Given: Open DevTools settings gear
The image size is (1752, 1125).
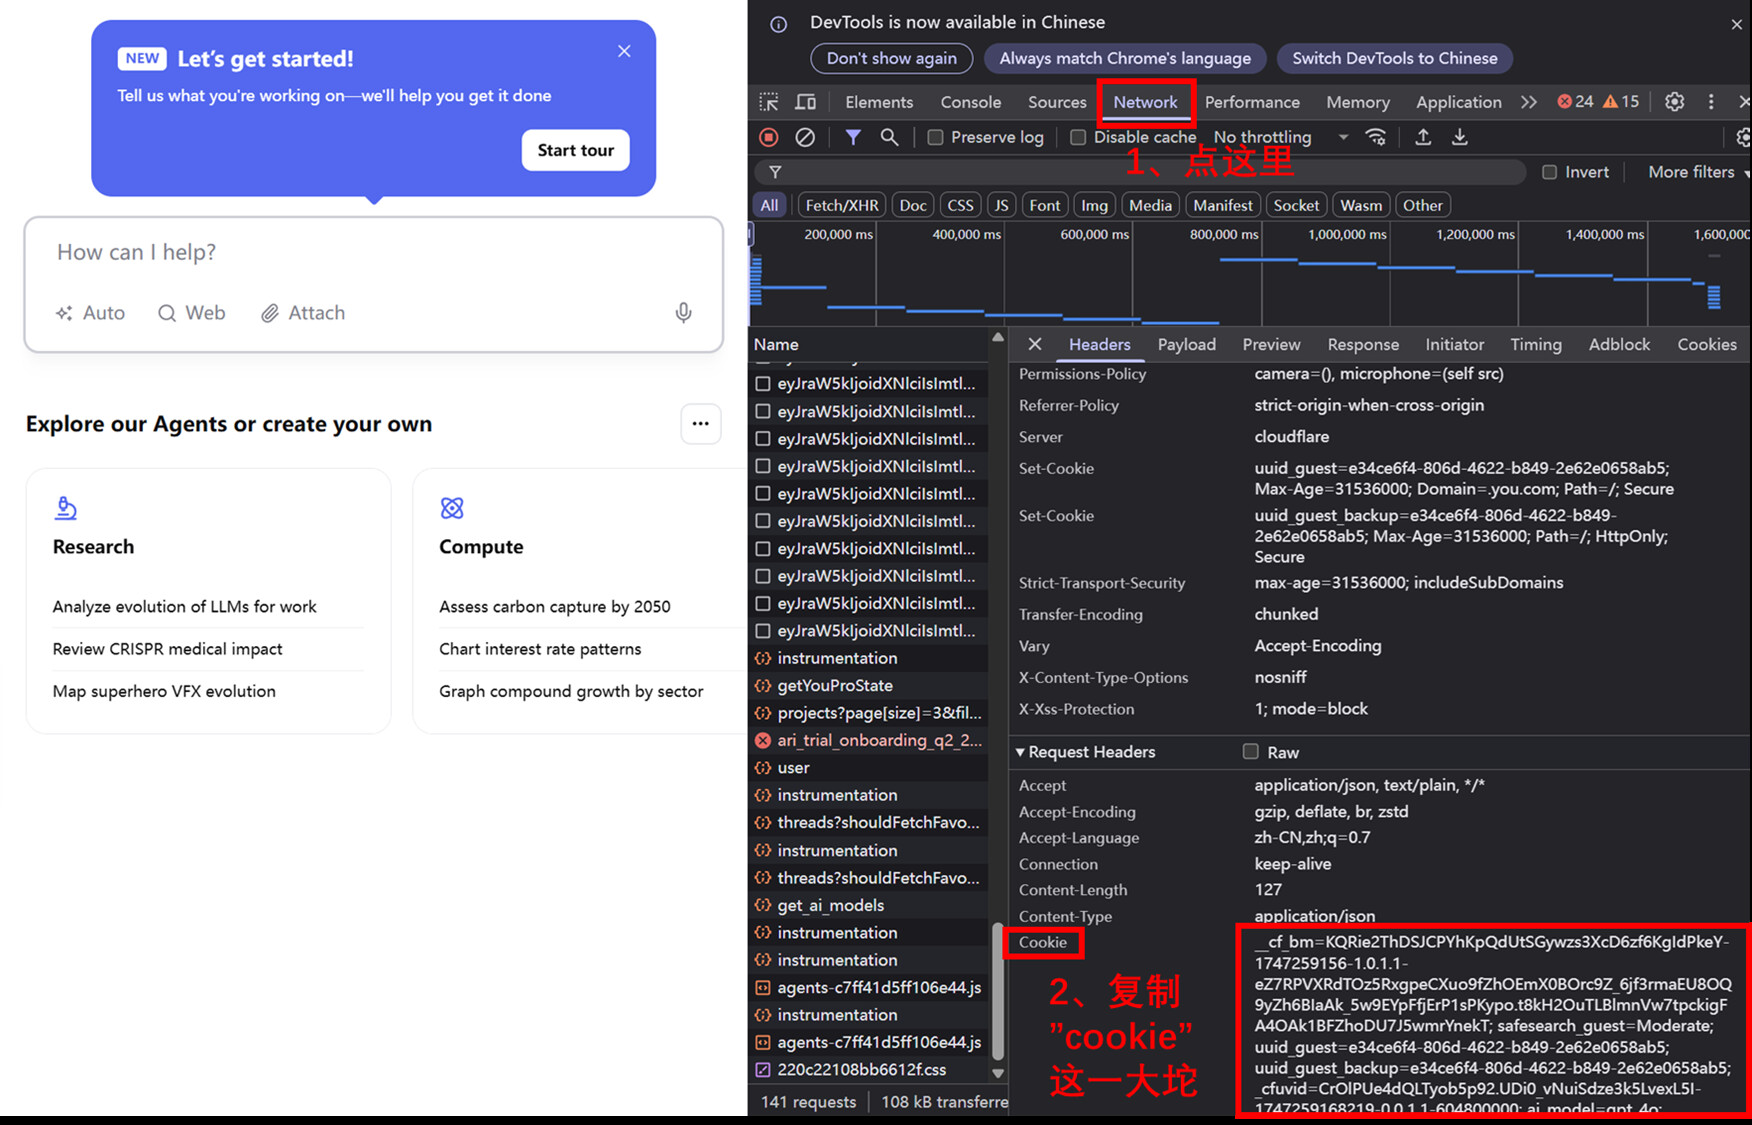Looking at the screenshot, I should (1674, 102).
